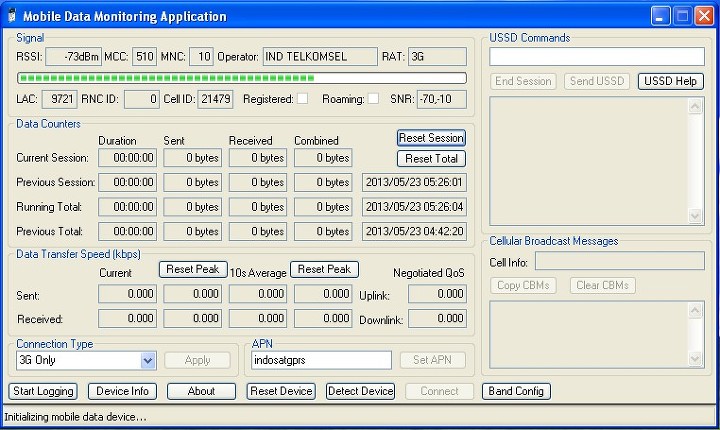
Task: Click the Cellular Broadcast scrollbar up arrow
Action: click(695, 311)
